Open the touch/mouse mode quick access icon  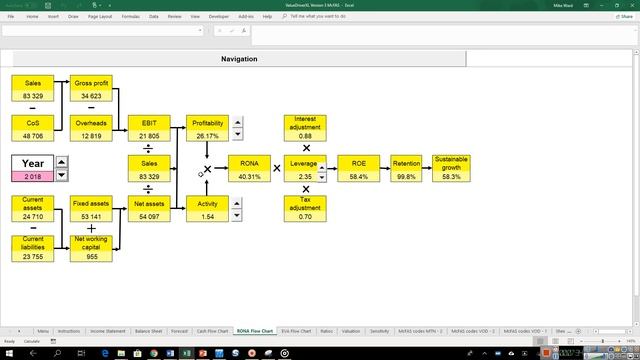click(x=95, y=5)
